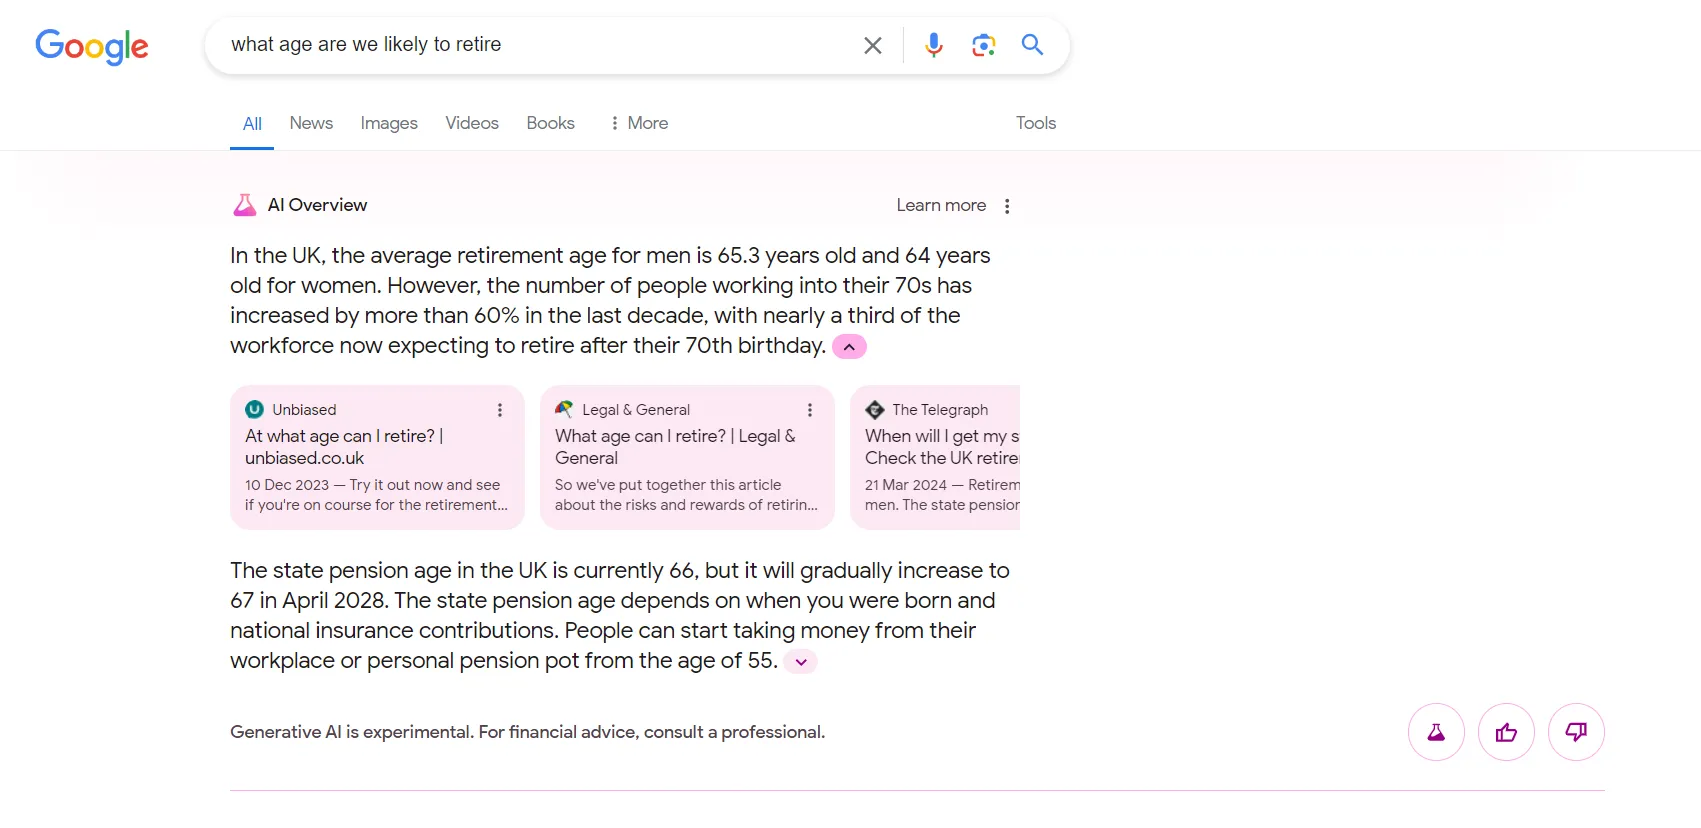Switch to the News tab
Screen dimensions: 1701x828
(310, 122)
